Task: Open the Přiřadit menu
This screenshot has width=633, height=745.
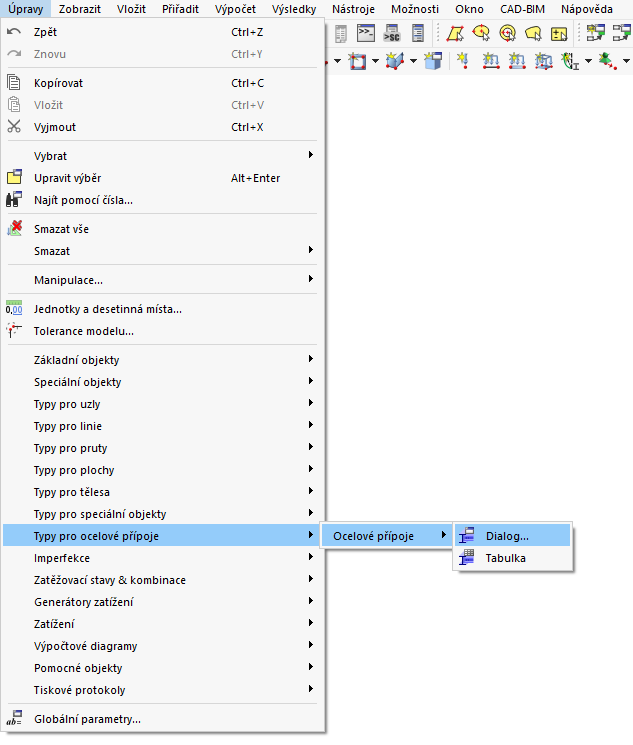Action: (x=180, y=9)
